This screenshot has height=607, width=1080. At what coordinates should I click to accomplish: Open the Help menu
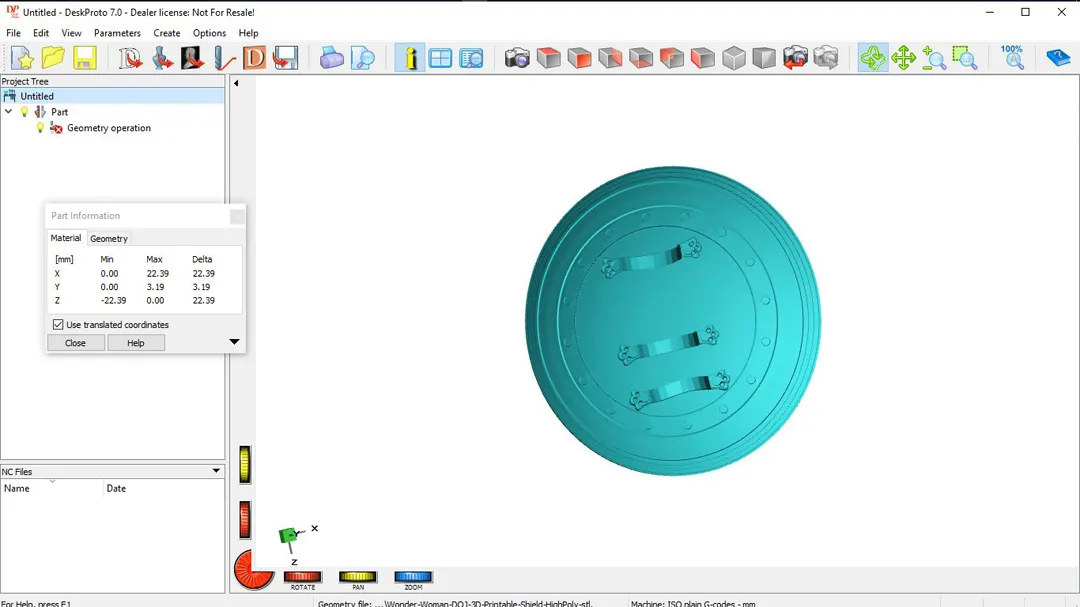click(x=248, y=33)
